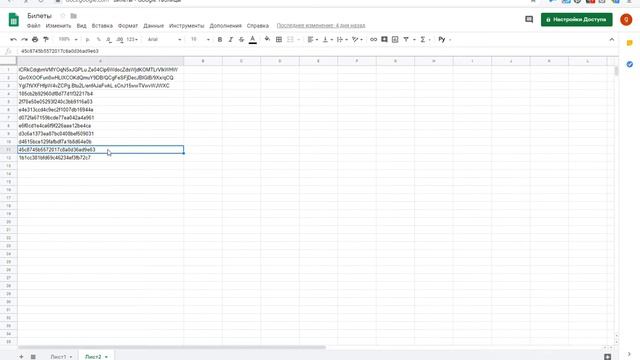This screenshot has width=640, height=360.
Task: Open the Формат menu
Action: point(128,26)
